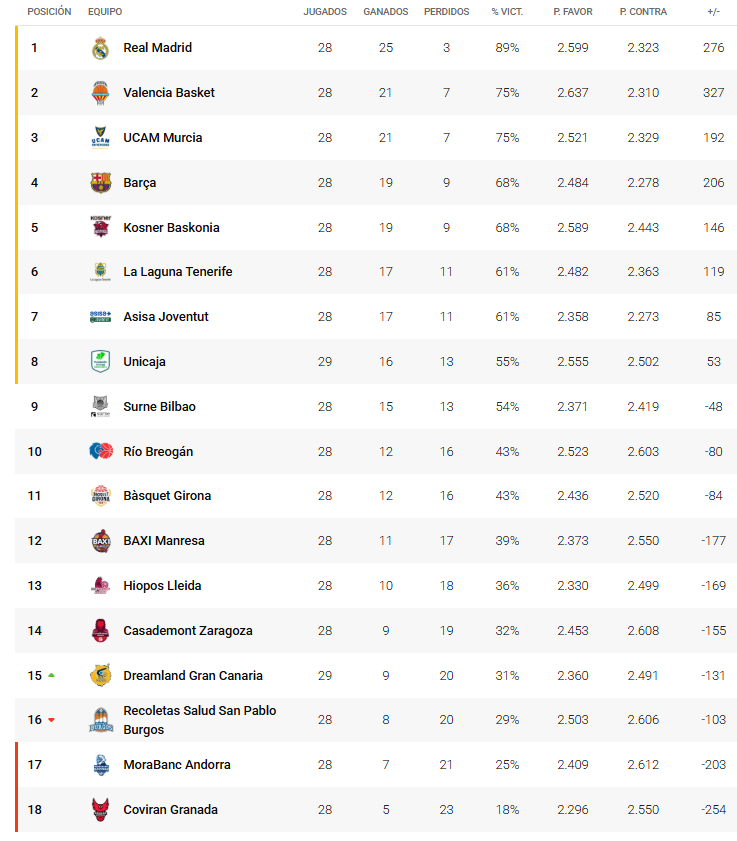Click the Río Breogán logo

point(100,451)
